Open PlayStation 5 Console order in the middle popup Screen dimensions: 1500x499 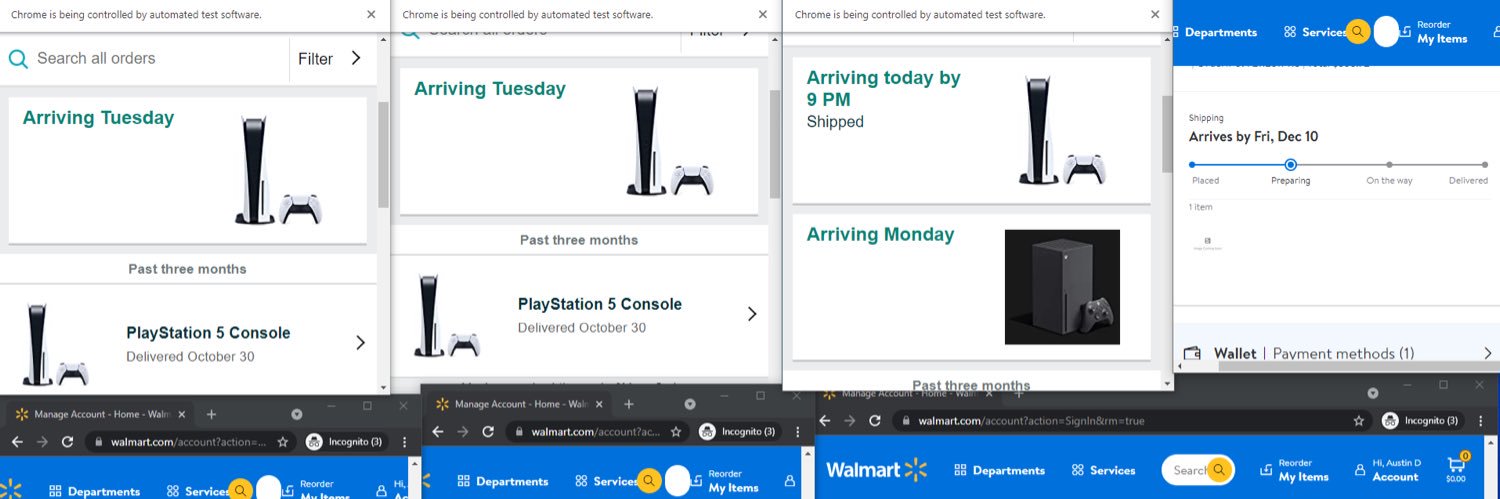(579, 314)
